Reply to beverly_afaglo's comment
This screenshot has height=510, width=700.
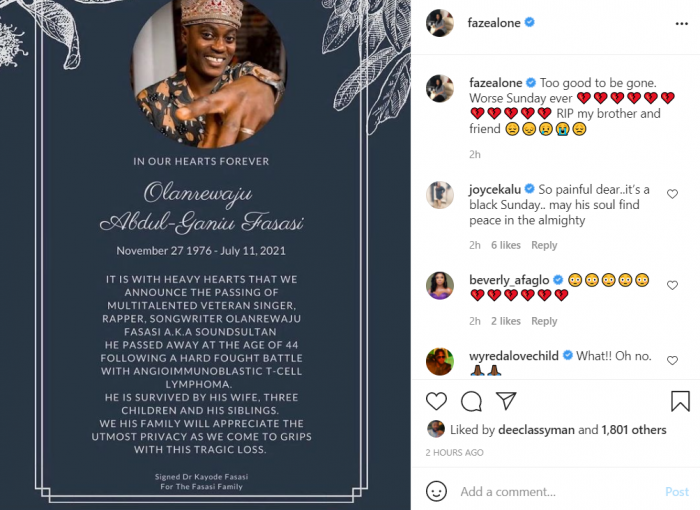point(544,321)
